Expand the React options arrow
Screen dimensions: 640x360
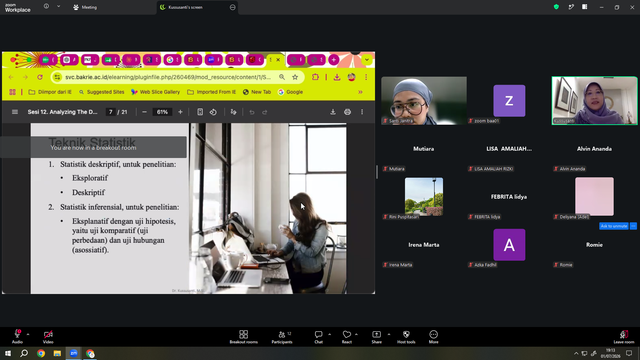tap(356, 334)
